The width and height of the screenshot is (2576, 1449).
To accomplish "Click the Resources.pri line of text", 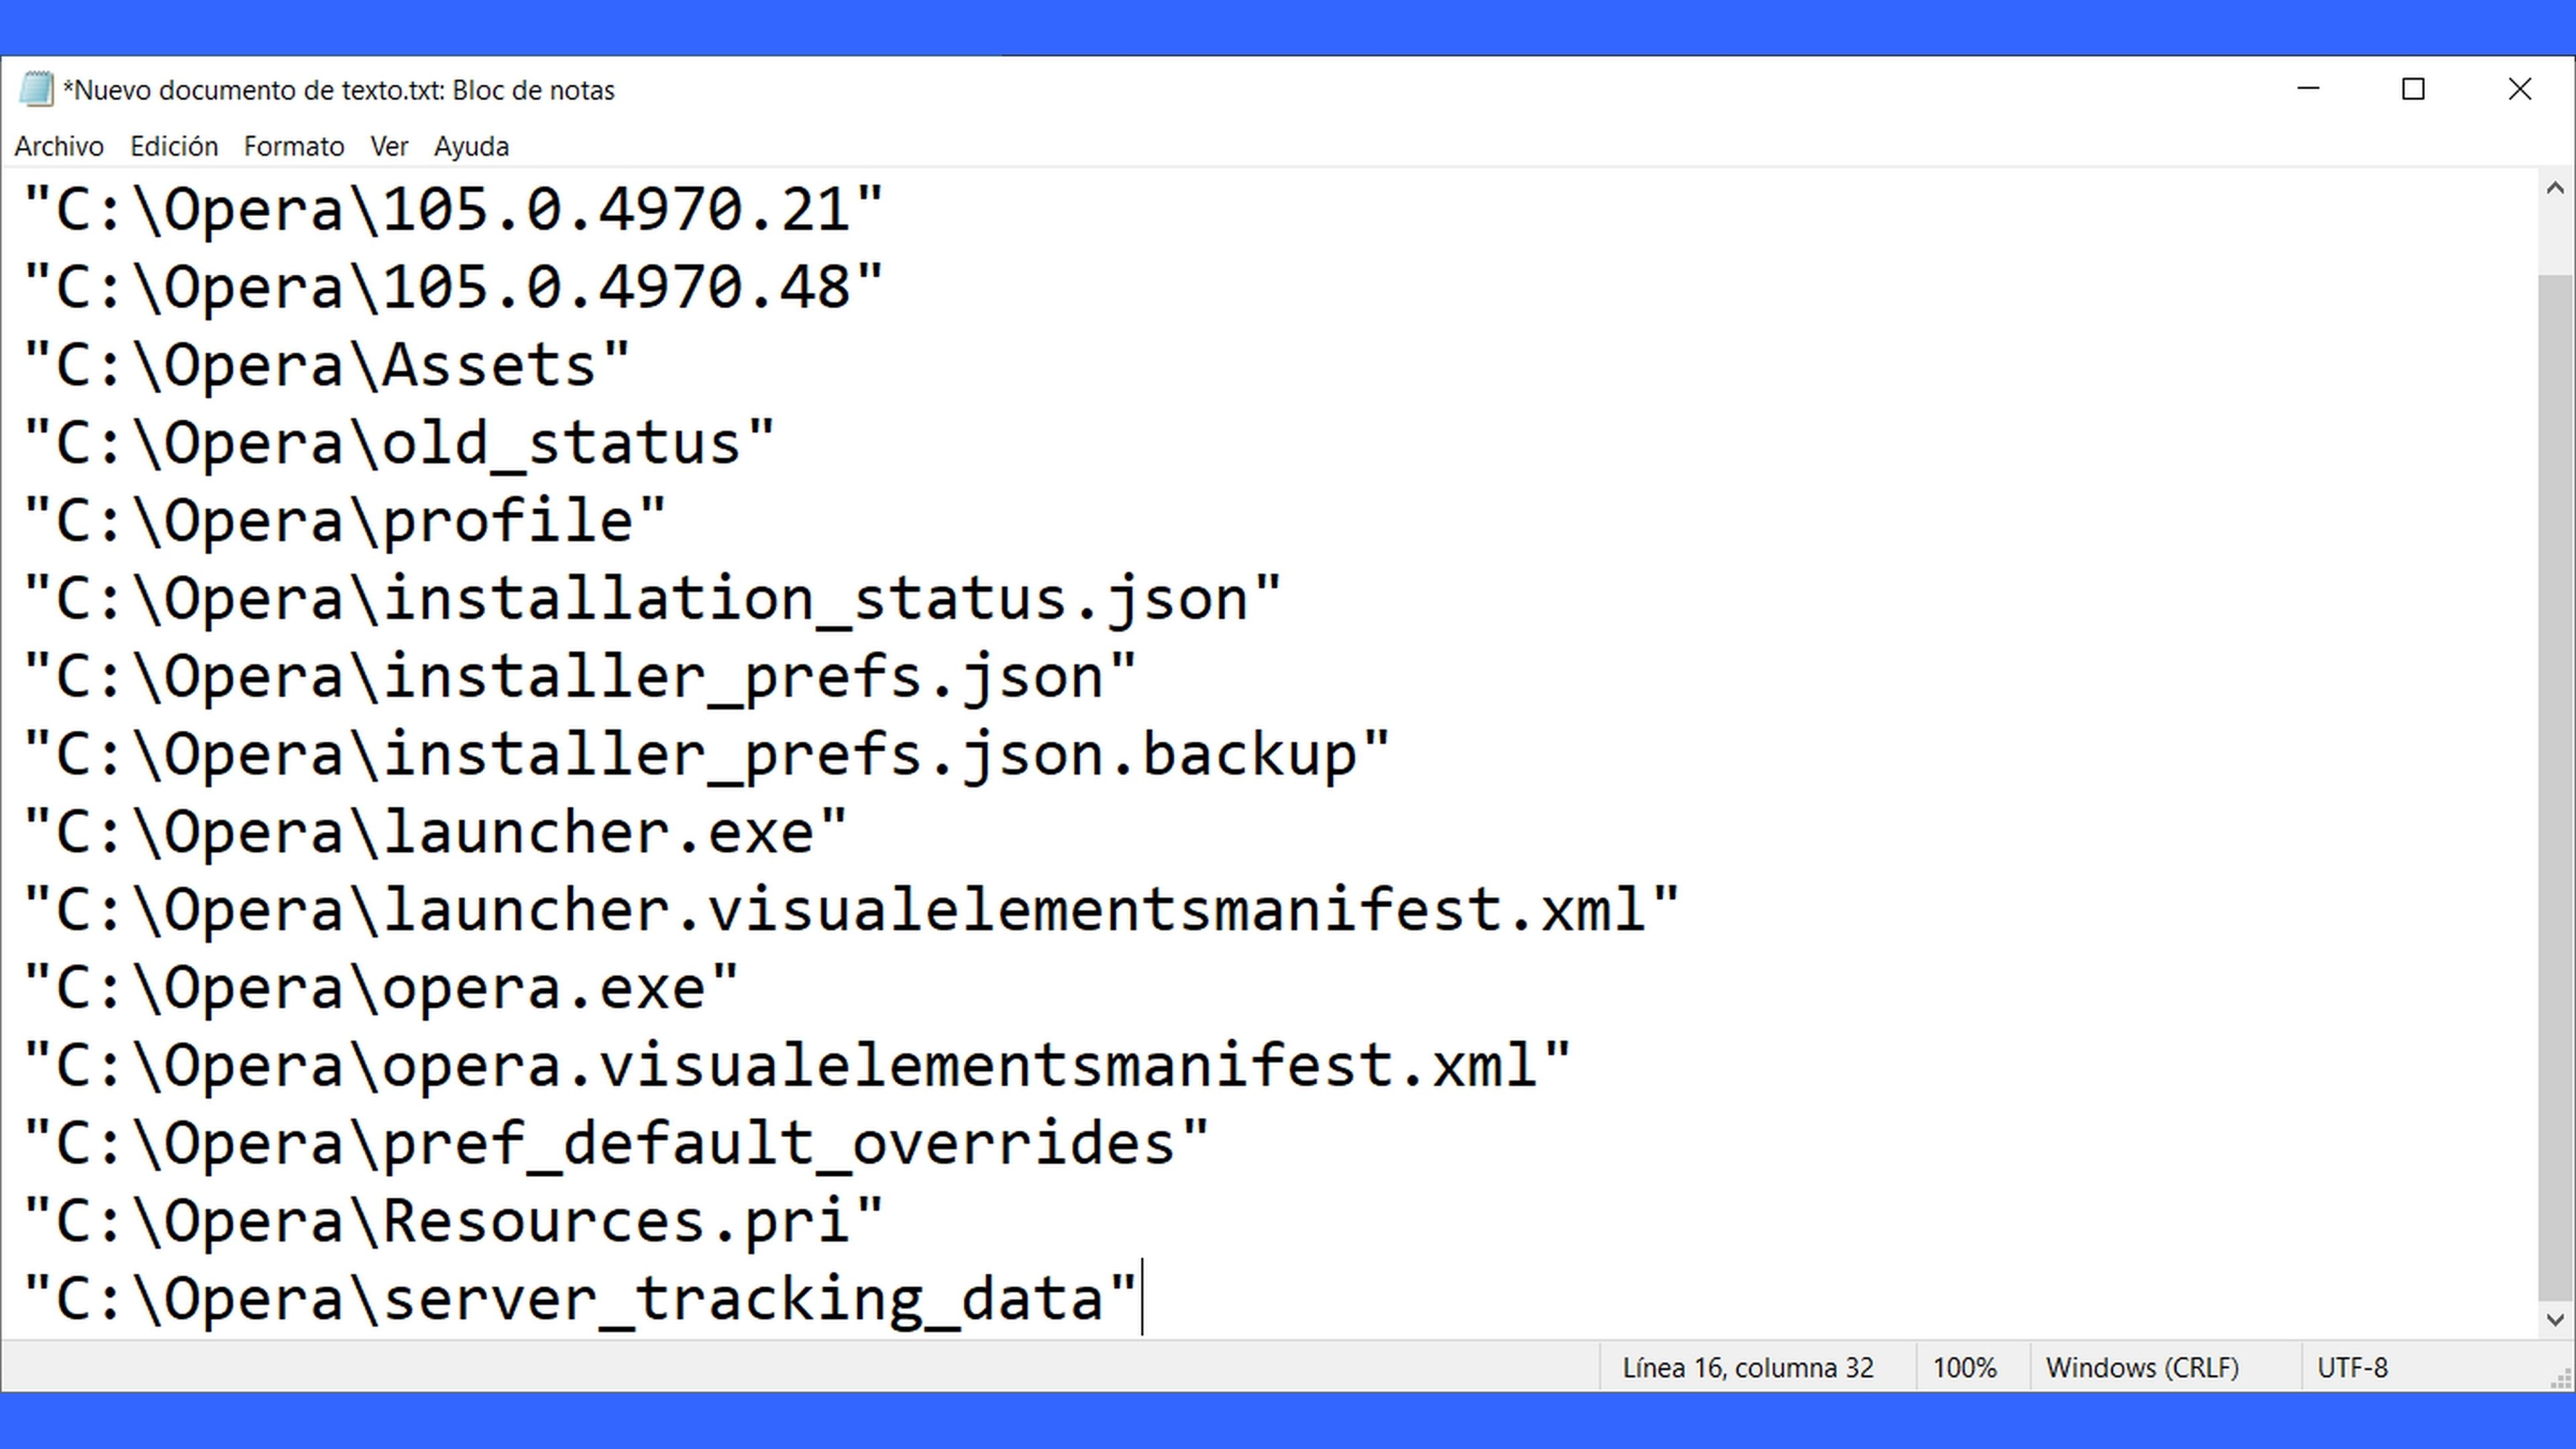I will point(453,1221).
